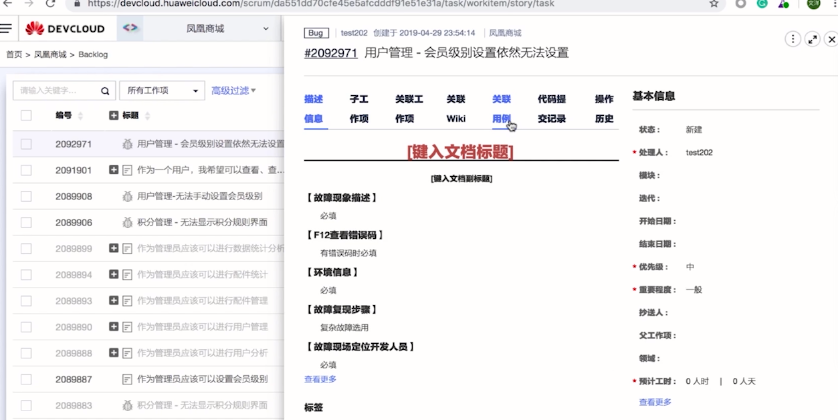This screenshot has width=838, height=420.
Task: Expand story 2089890 with its plus icon
Action: tap(113, 326)
